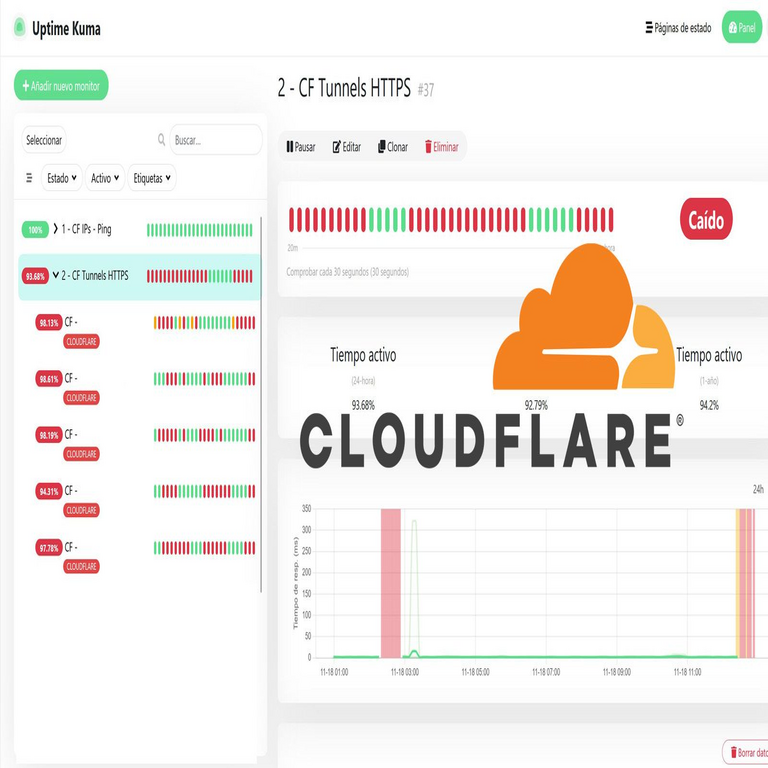The width and height of the screenshot is (768, 768).
Task: Click the filter list icon beside Estado
Action: 29,177
